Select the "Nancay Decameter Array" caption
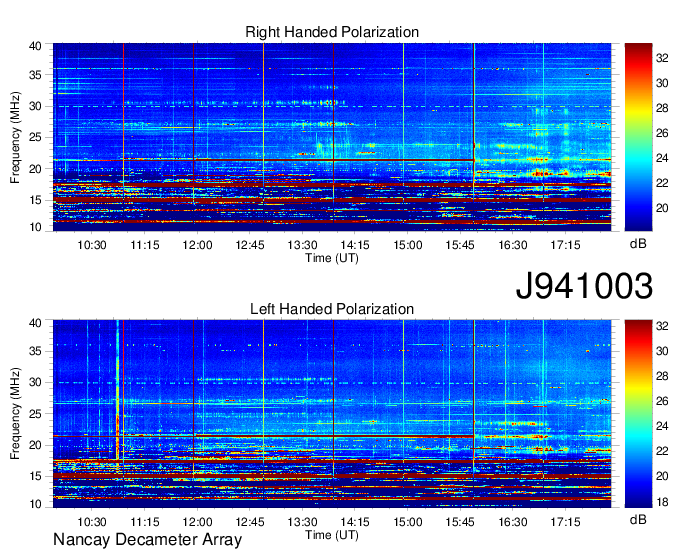 [147, 540]
